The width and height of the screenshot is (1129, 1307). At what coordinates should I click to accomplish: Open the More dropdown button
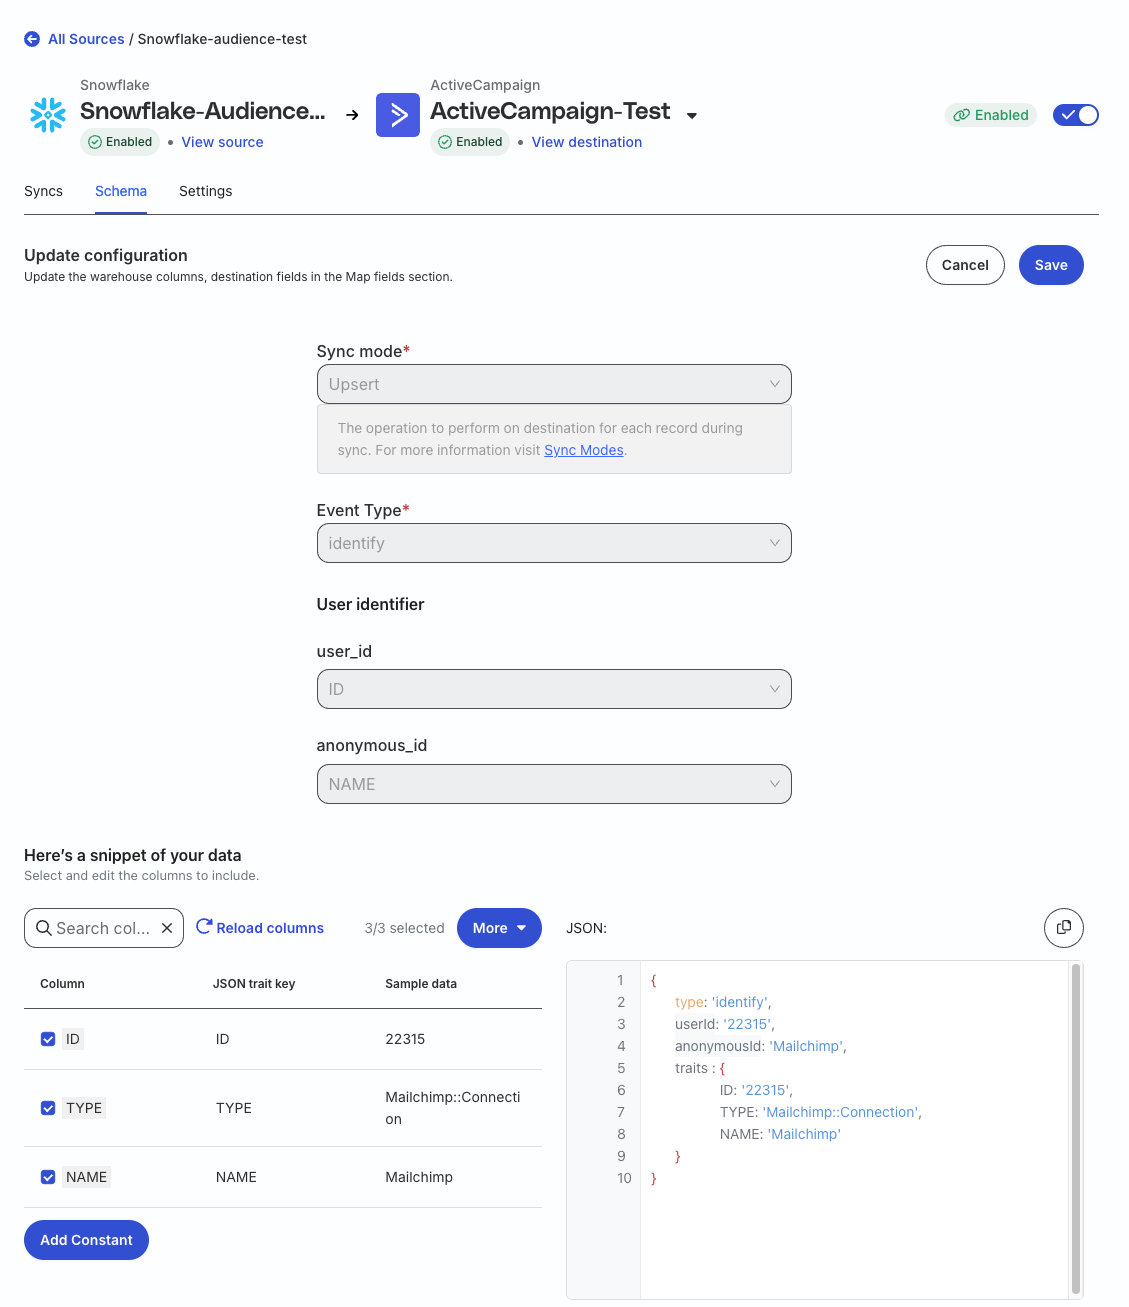click(499, 928)
